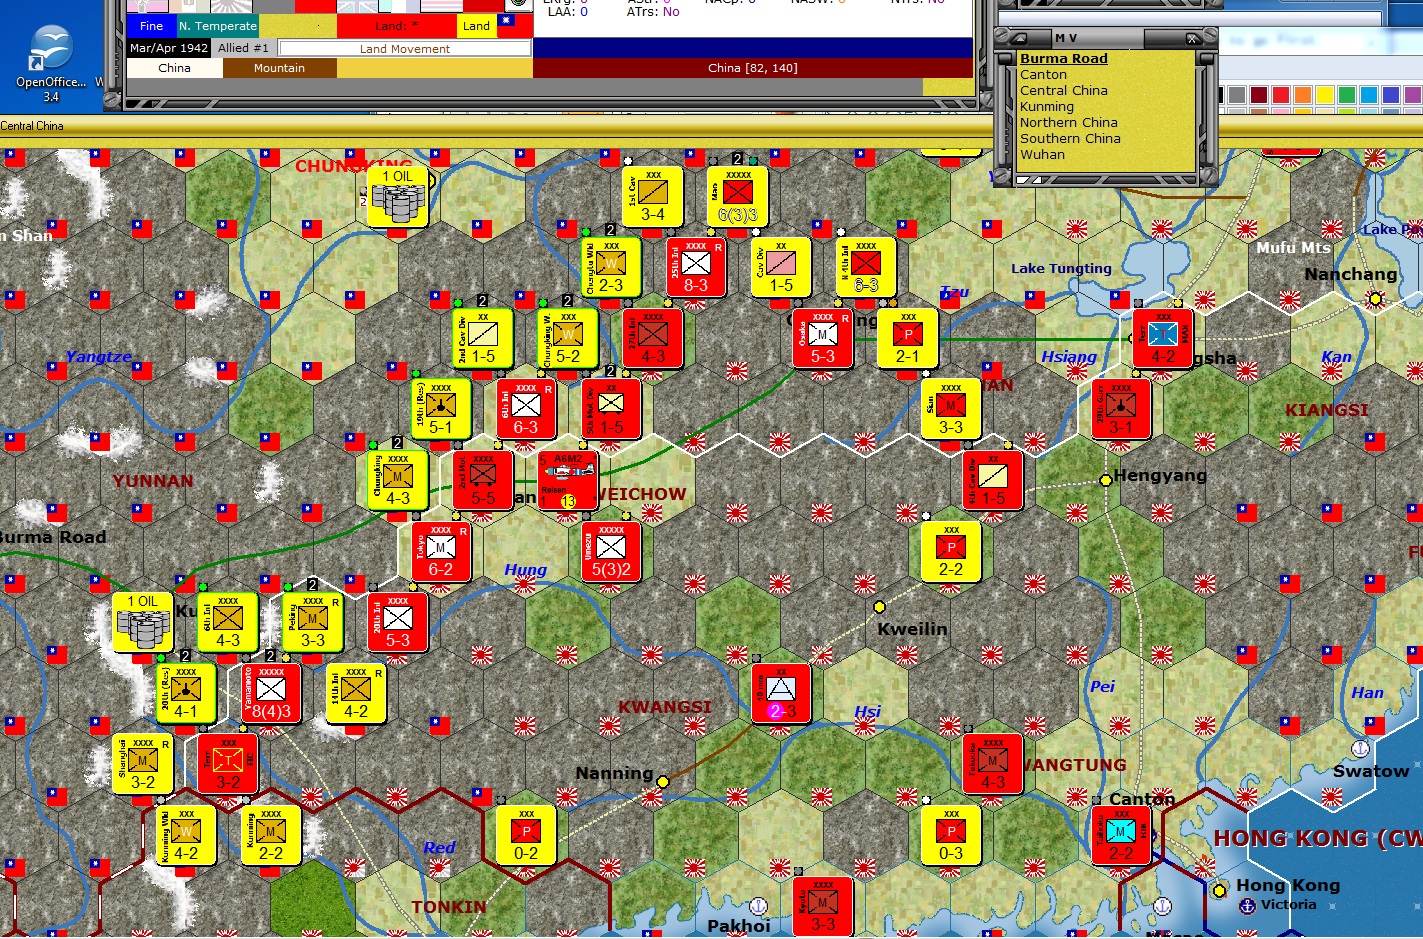Select the yellow 2-1 partisan counter
This screenshot has width=1423, height=939.
coord(908,338)
